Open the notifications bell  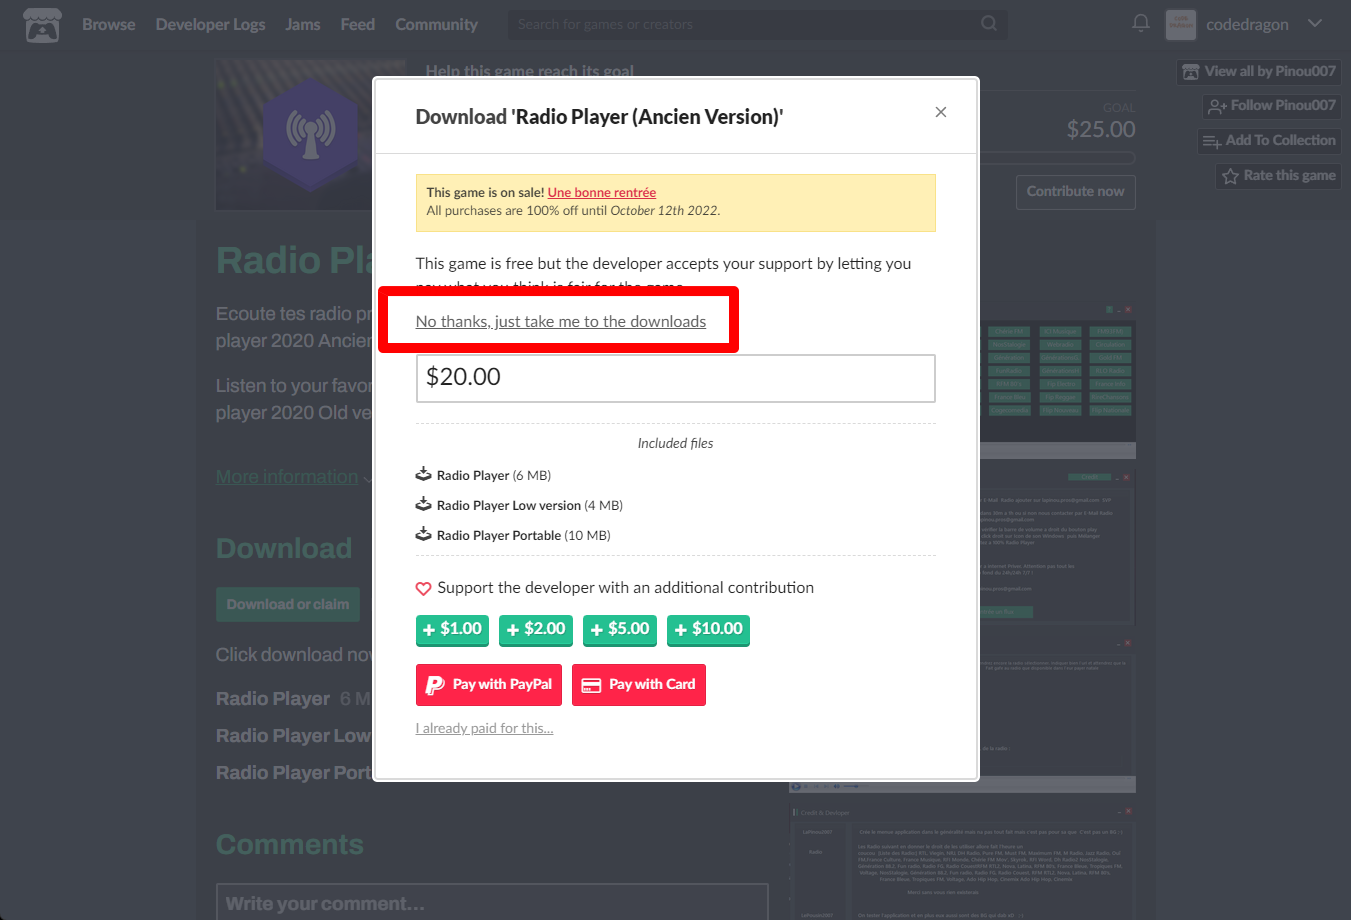point(1140,23)
